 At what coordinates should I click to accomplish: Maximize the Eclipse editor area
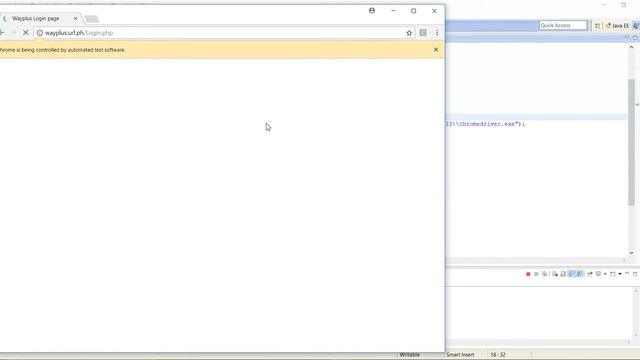(x=635, y=38)
